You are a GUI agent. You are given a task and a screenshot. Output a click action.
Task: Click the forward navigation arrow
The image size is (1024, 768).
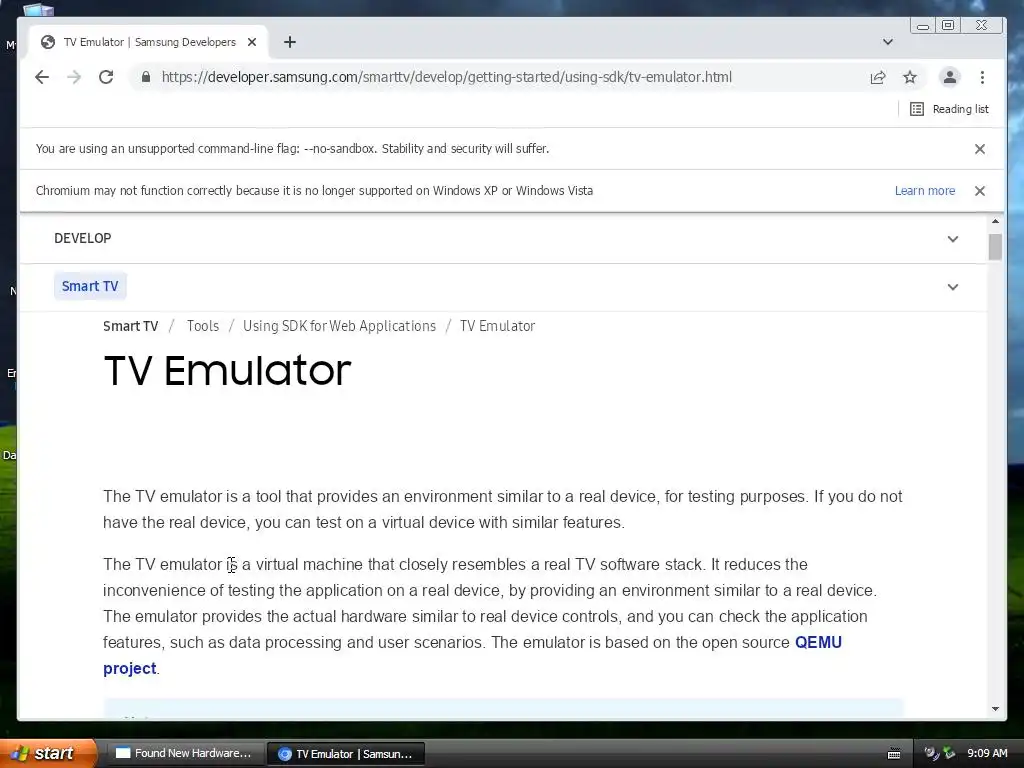click(x=74, y=77)
